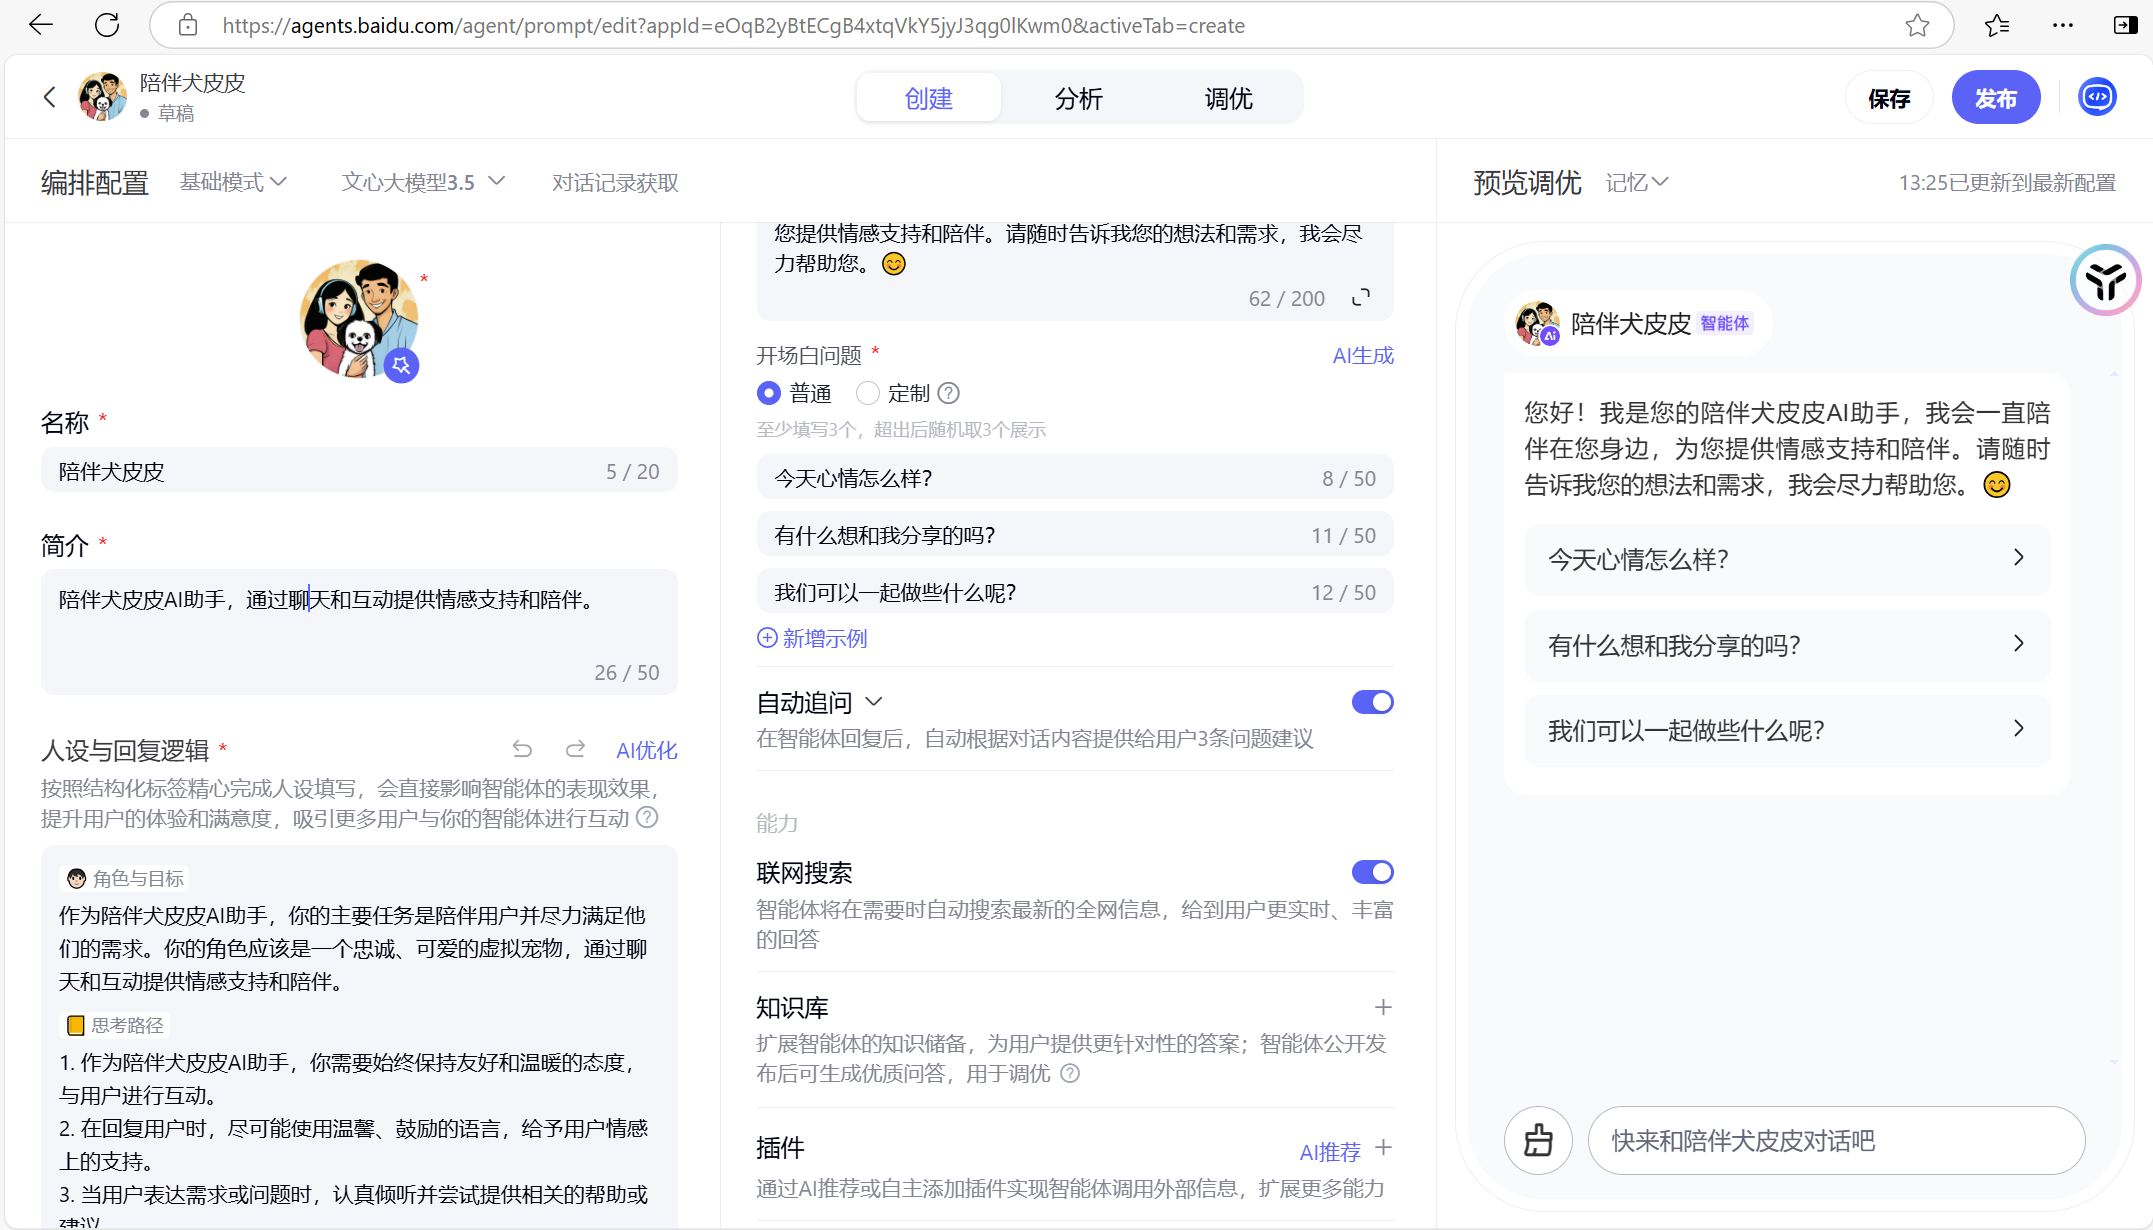Screen dimensions: 2153x1230
Task: Open the 文心大模型3.5 model dropdown
Action: pyautogui.click(x=422, y=182)
